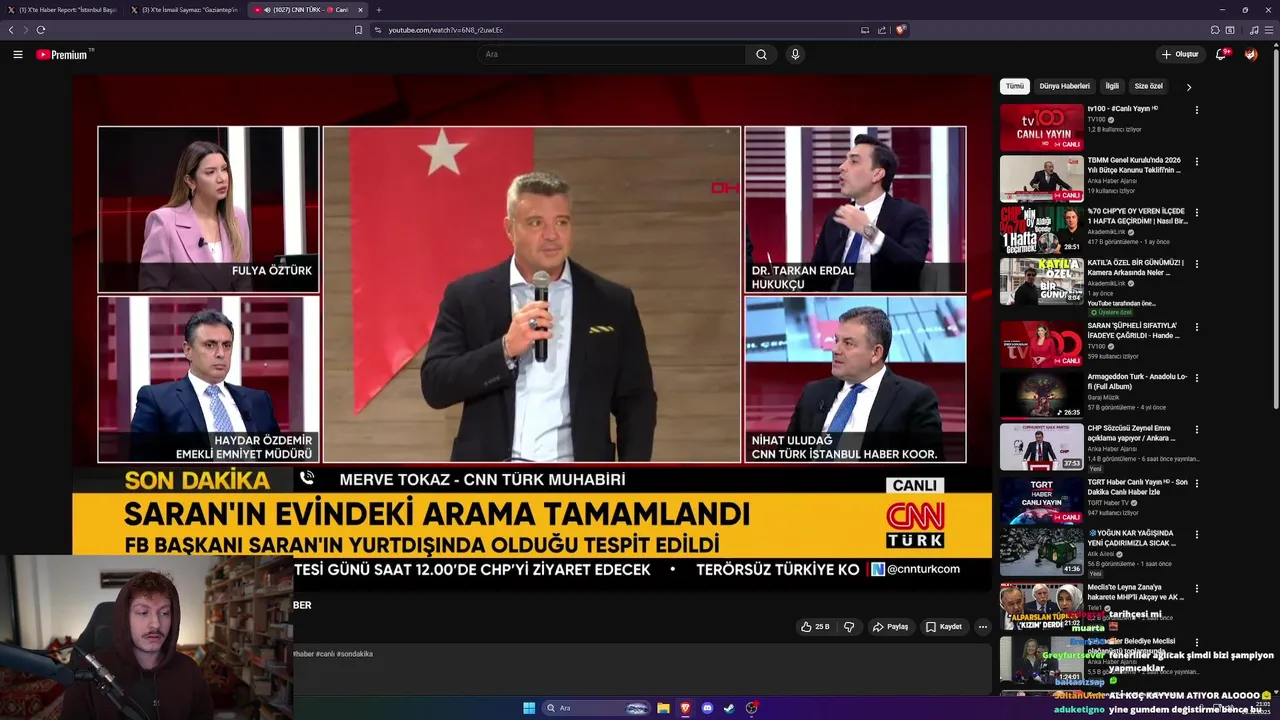This screenshot has width=1280, height=720.
Task: Open tv100 #Canlı Yayın thumbnail
Action: point(1041,127)
